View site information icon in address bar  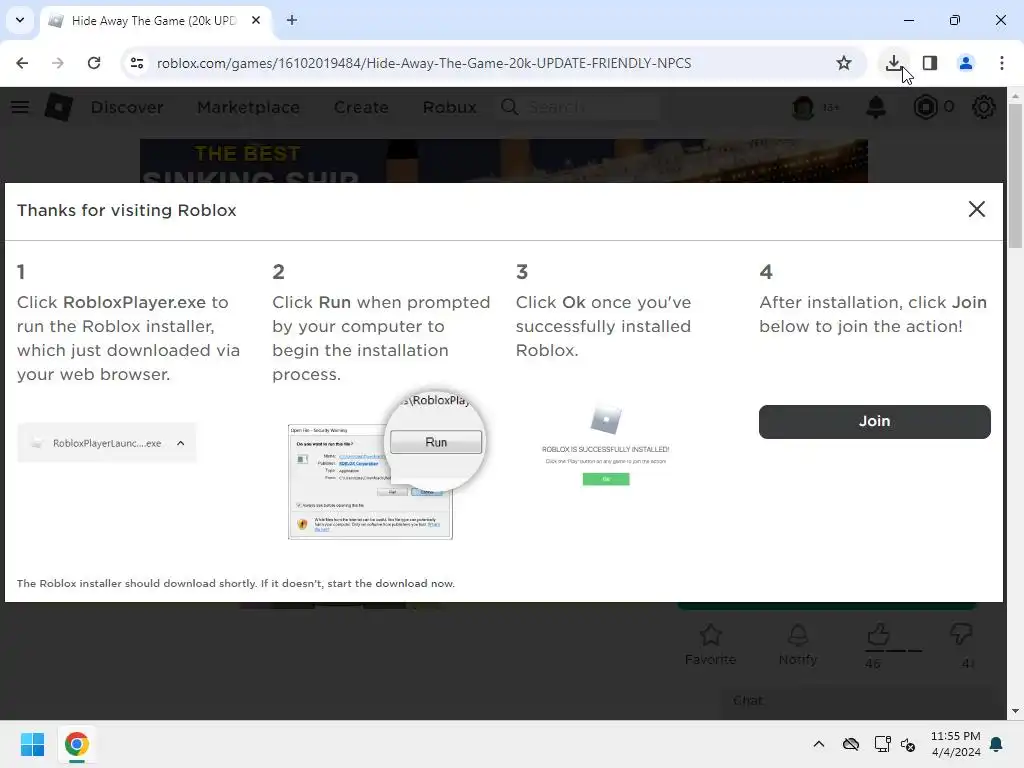click(x=136, y=63)
